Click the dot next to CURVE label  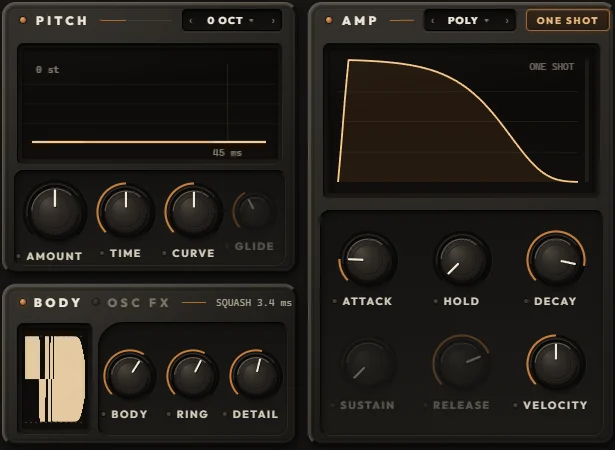[164, 253]
